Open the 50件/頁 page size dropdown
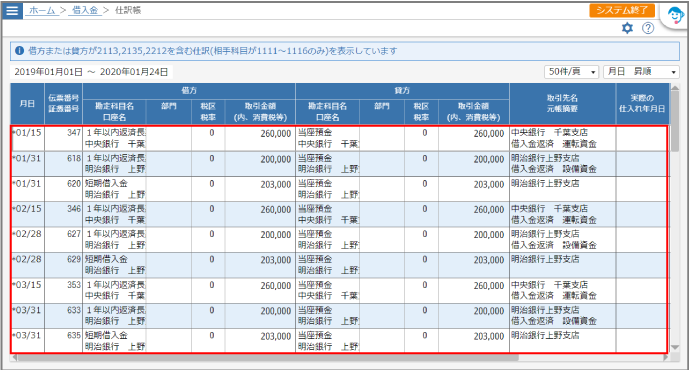This screenshot has height=370, width=689. (571, 72)
